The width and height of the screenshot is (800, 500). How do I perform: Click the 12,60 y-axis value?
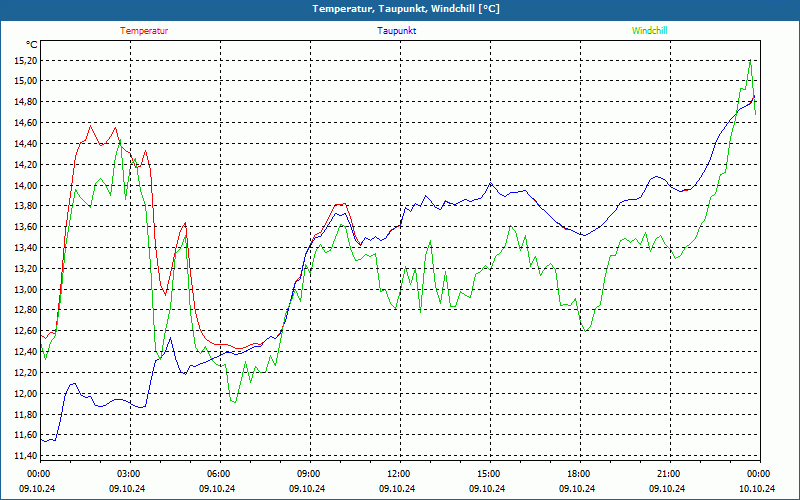coord(27,331)
